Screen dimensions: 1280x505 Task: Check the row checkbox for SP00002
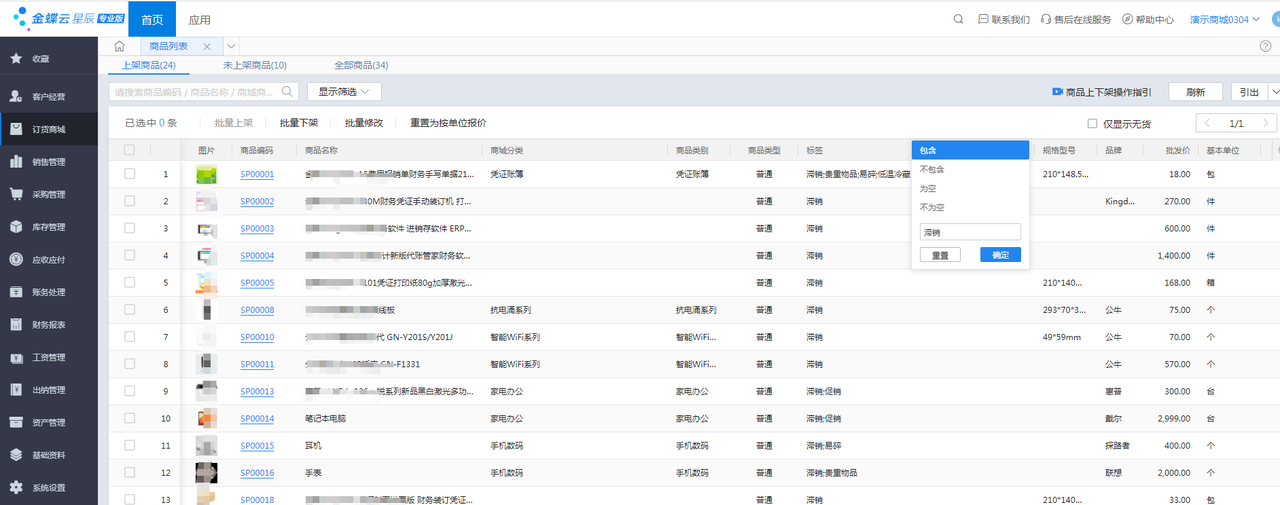click(129, 201)
